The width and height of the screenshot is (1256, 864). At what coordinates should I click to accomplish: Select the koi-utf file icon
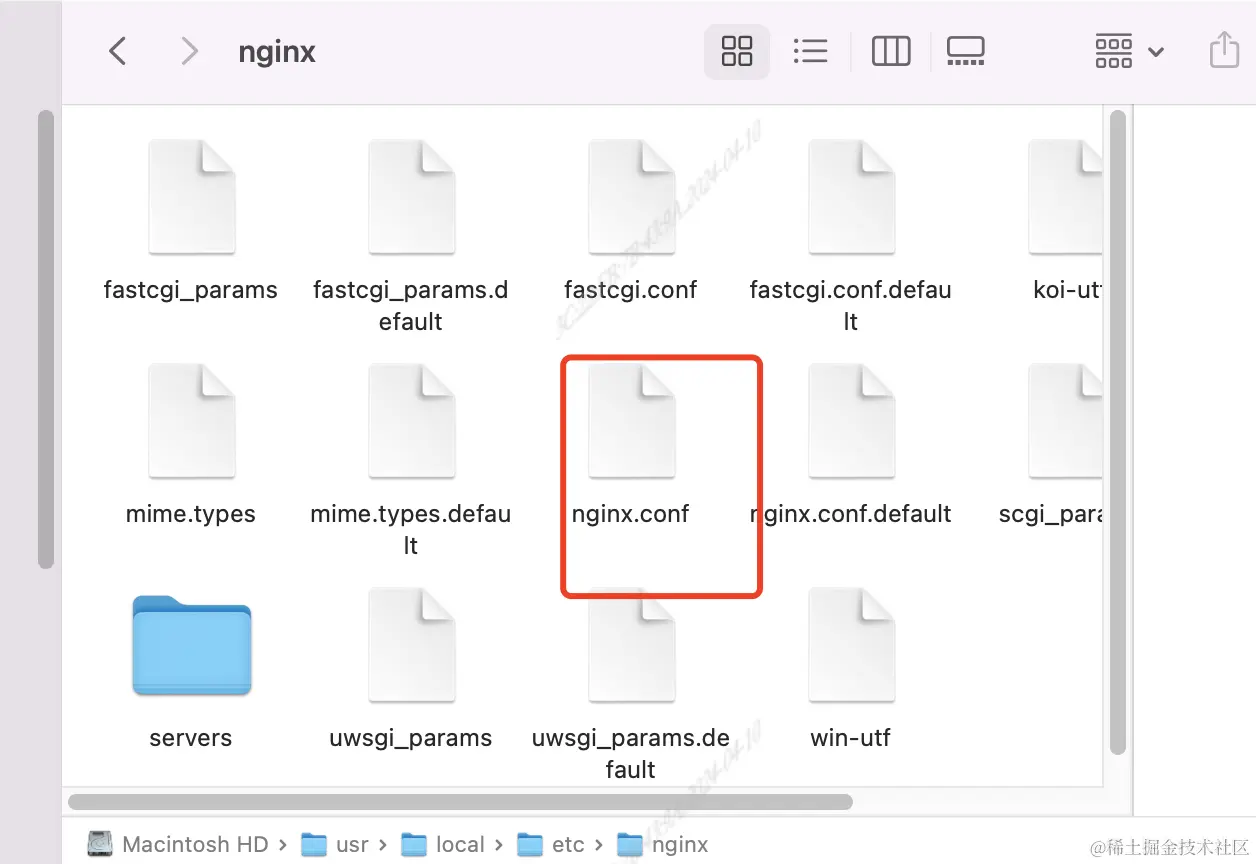[x=1066, y=197]
